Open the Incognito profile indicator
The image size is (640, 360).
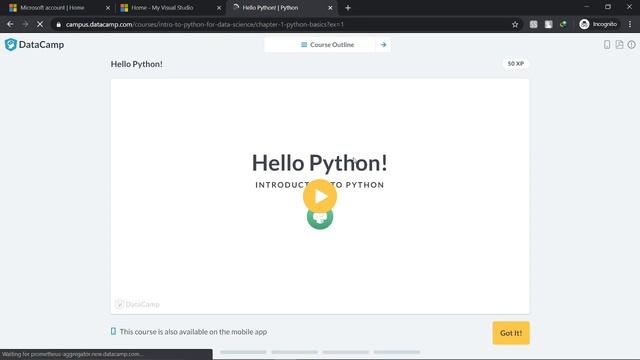click(598, 24)
